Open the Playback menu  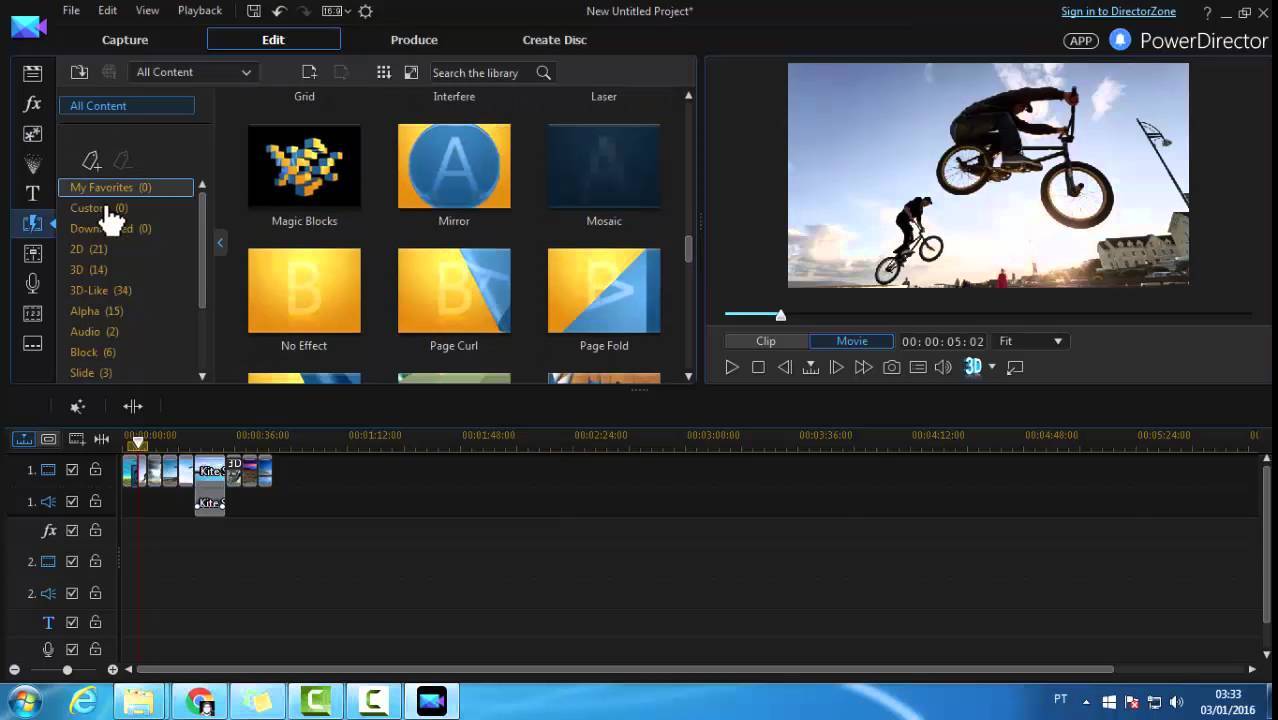pyautogui.click(x=200, y=10)
